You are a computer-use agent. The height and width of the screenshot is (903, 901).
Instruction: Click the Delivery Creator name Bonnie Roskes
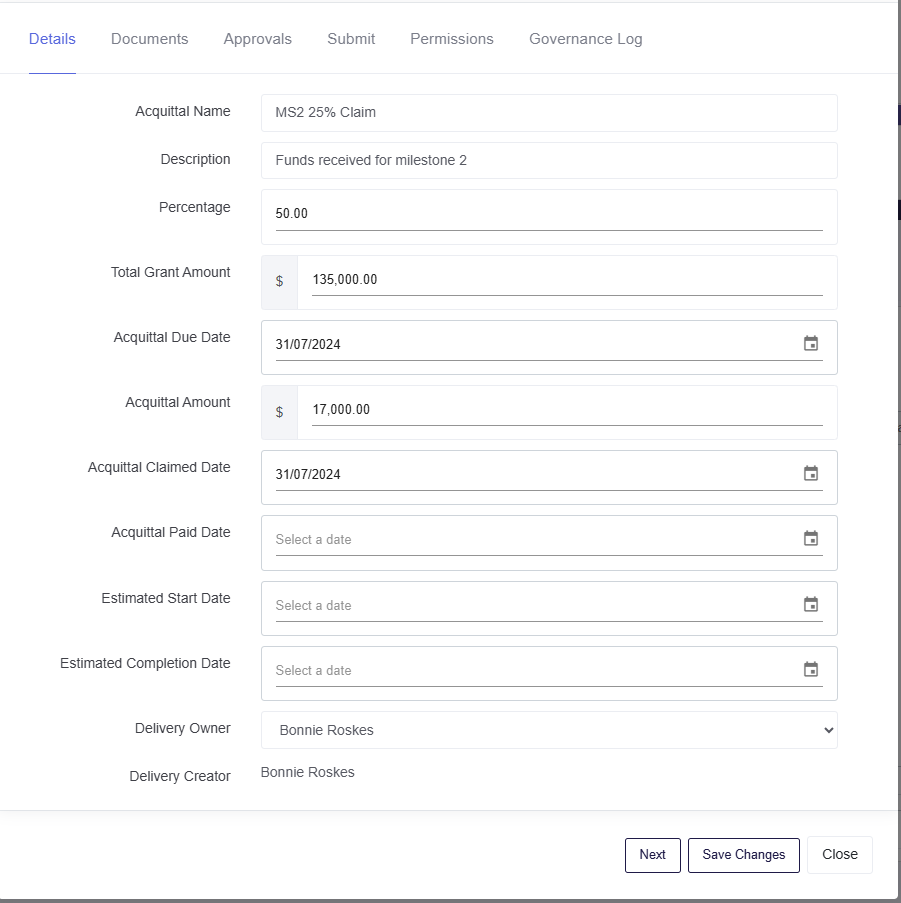point(307,772)
